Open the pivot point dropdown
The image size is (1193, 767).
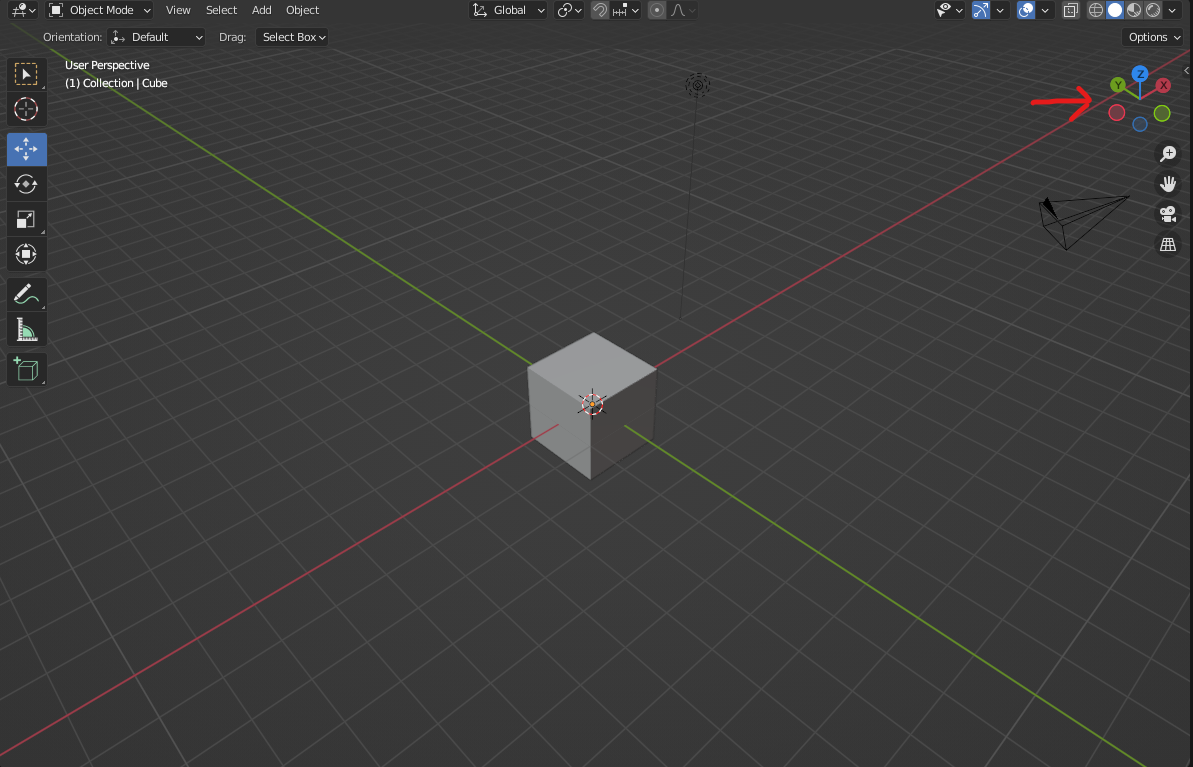coord(569,10)
